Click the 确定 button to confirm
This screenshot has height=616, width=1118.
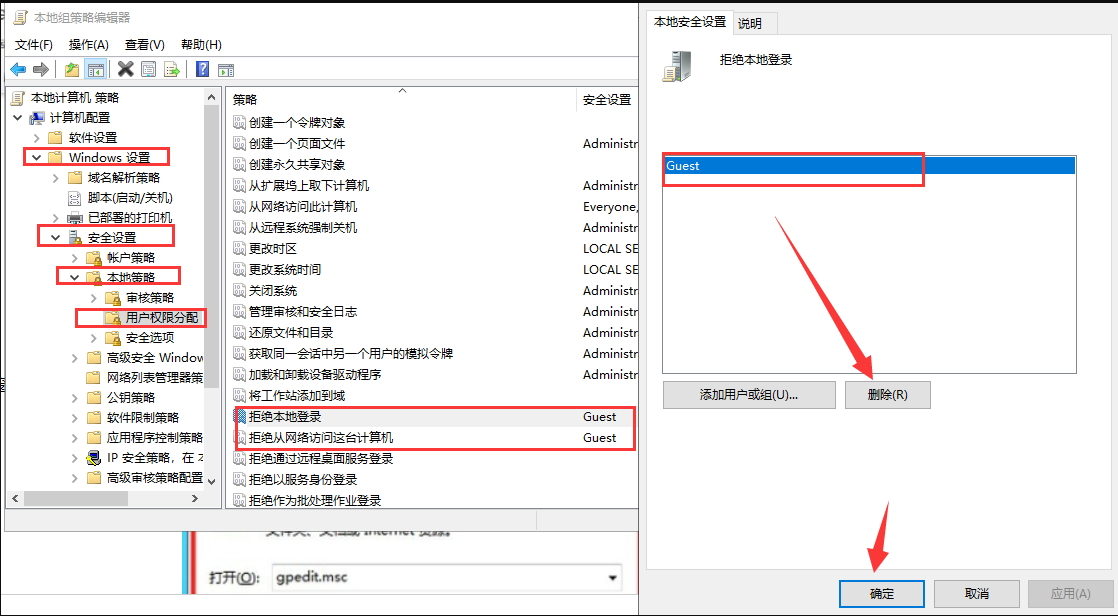point(881,593)
